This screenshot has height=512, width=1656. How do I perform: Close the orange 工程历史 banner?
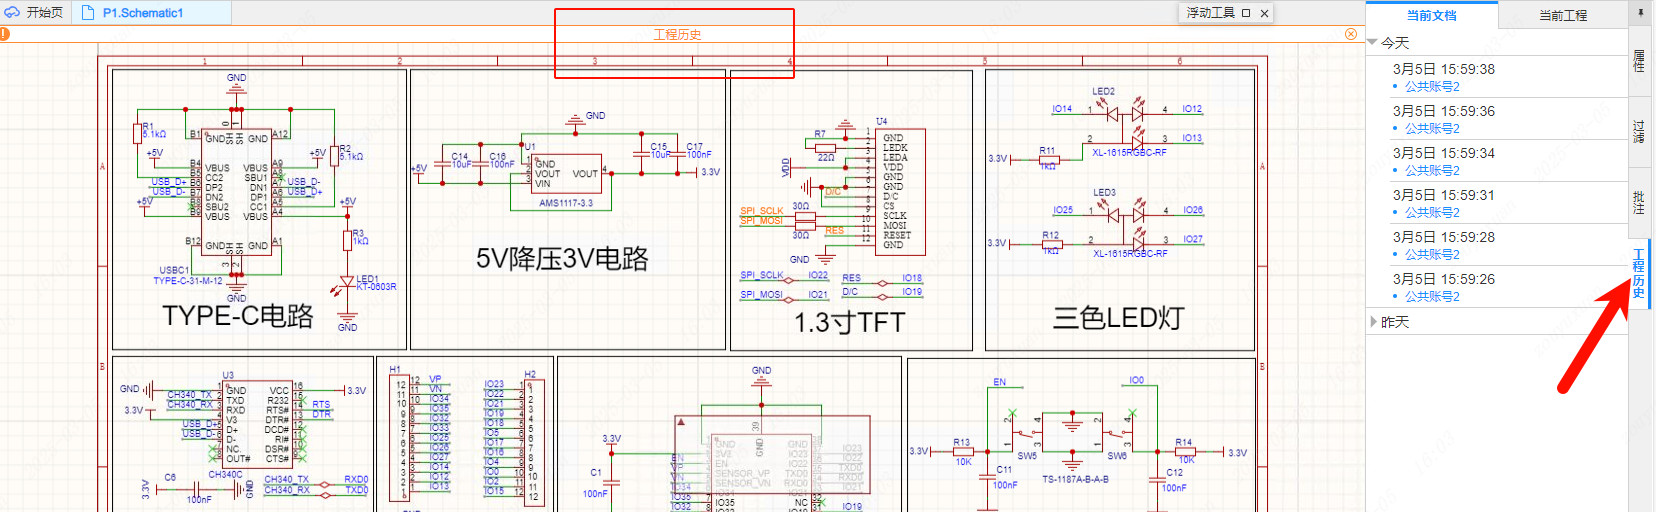pos(1351,34)
